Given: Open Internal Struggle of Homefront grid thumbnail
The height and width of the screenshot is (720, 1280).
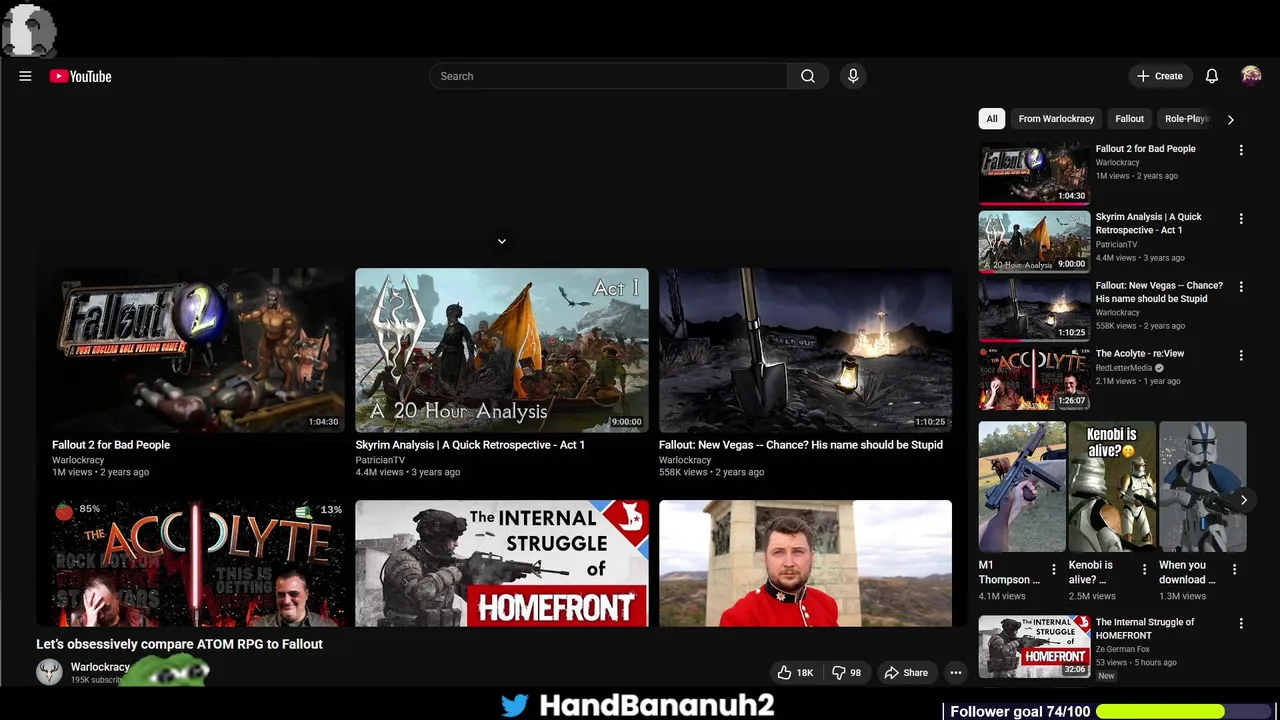Looking at the screenshot, I should tap(502, 563).
